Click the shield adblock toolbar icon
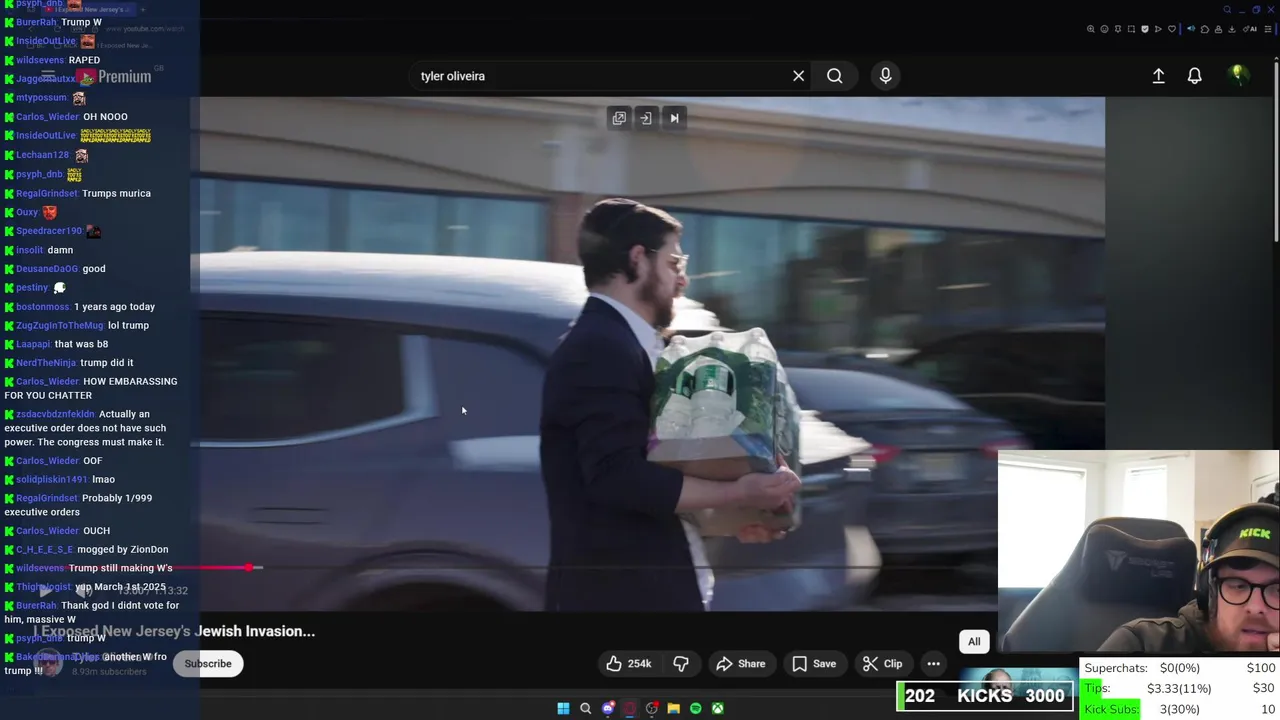 click(x=1145, y=29)
